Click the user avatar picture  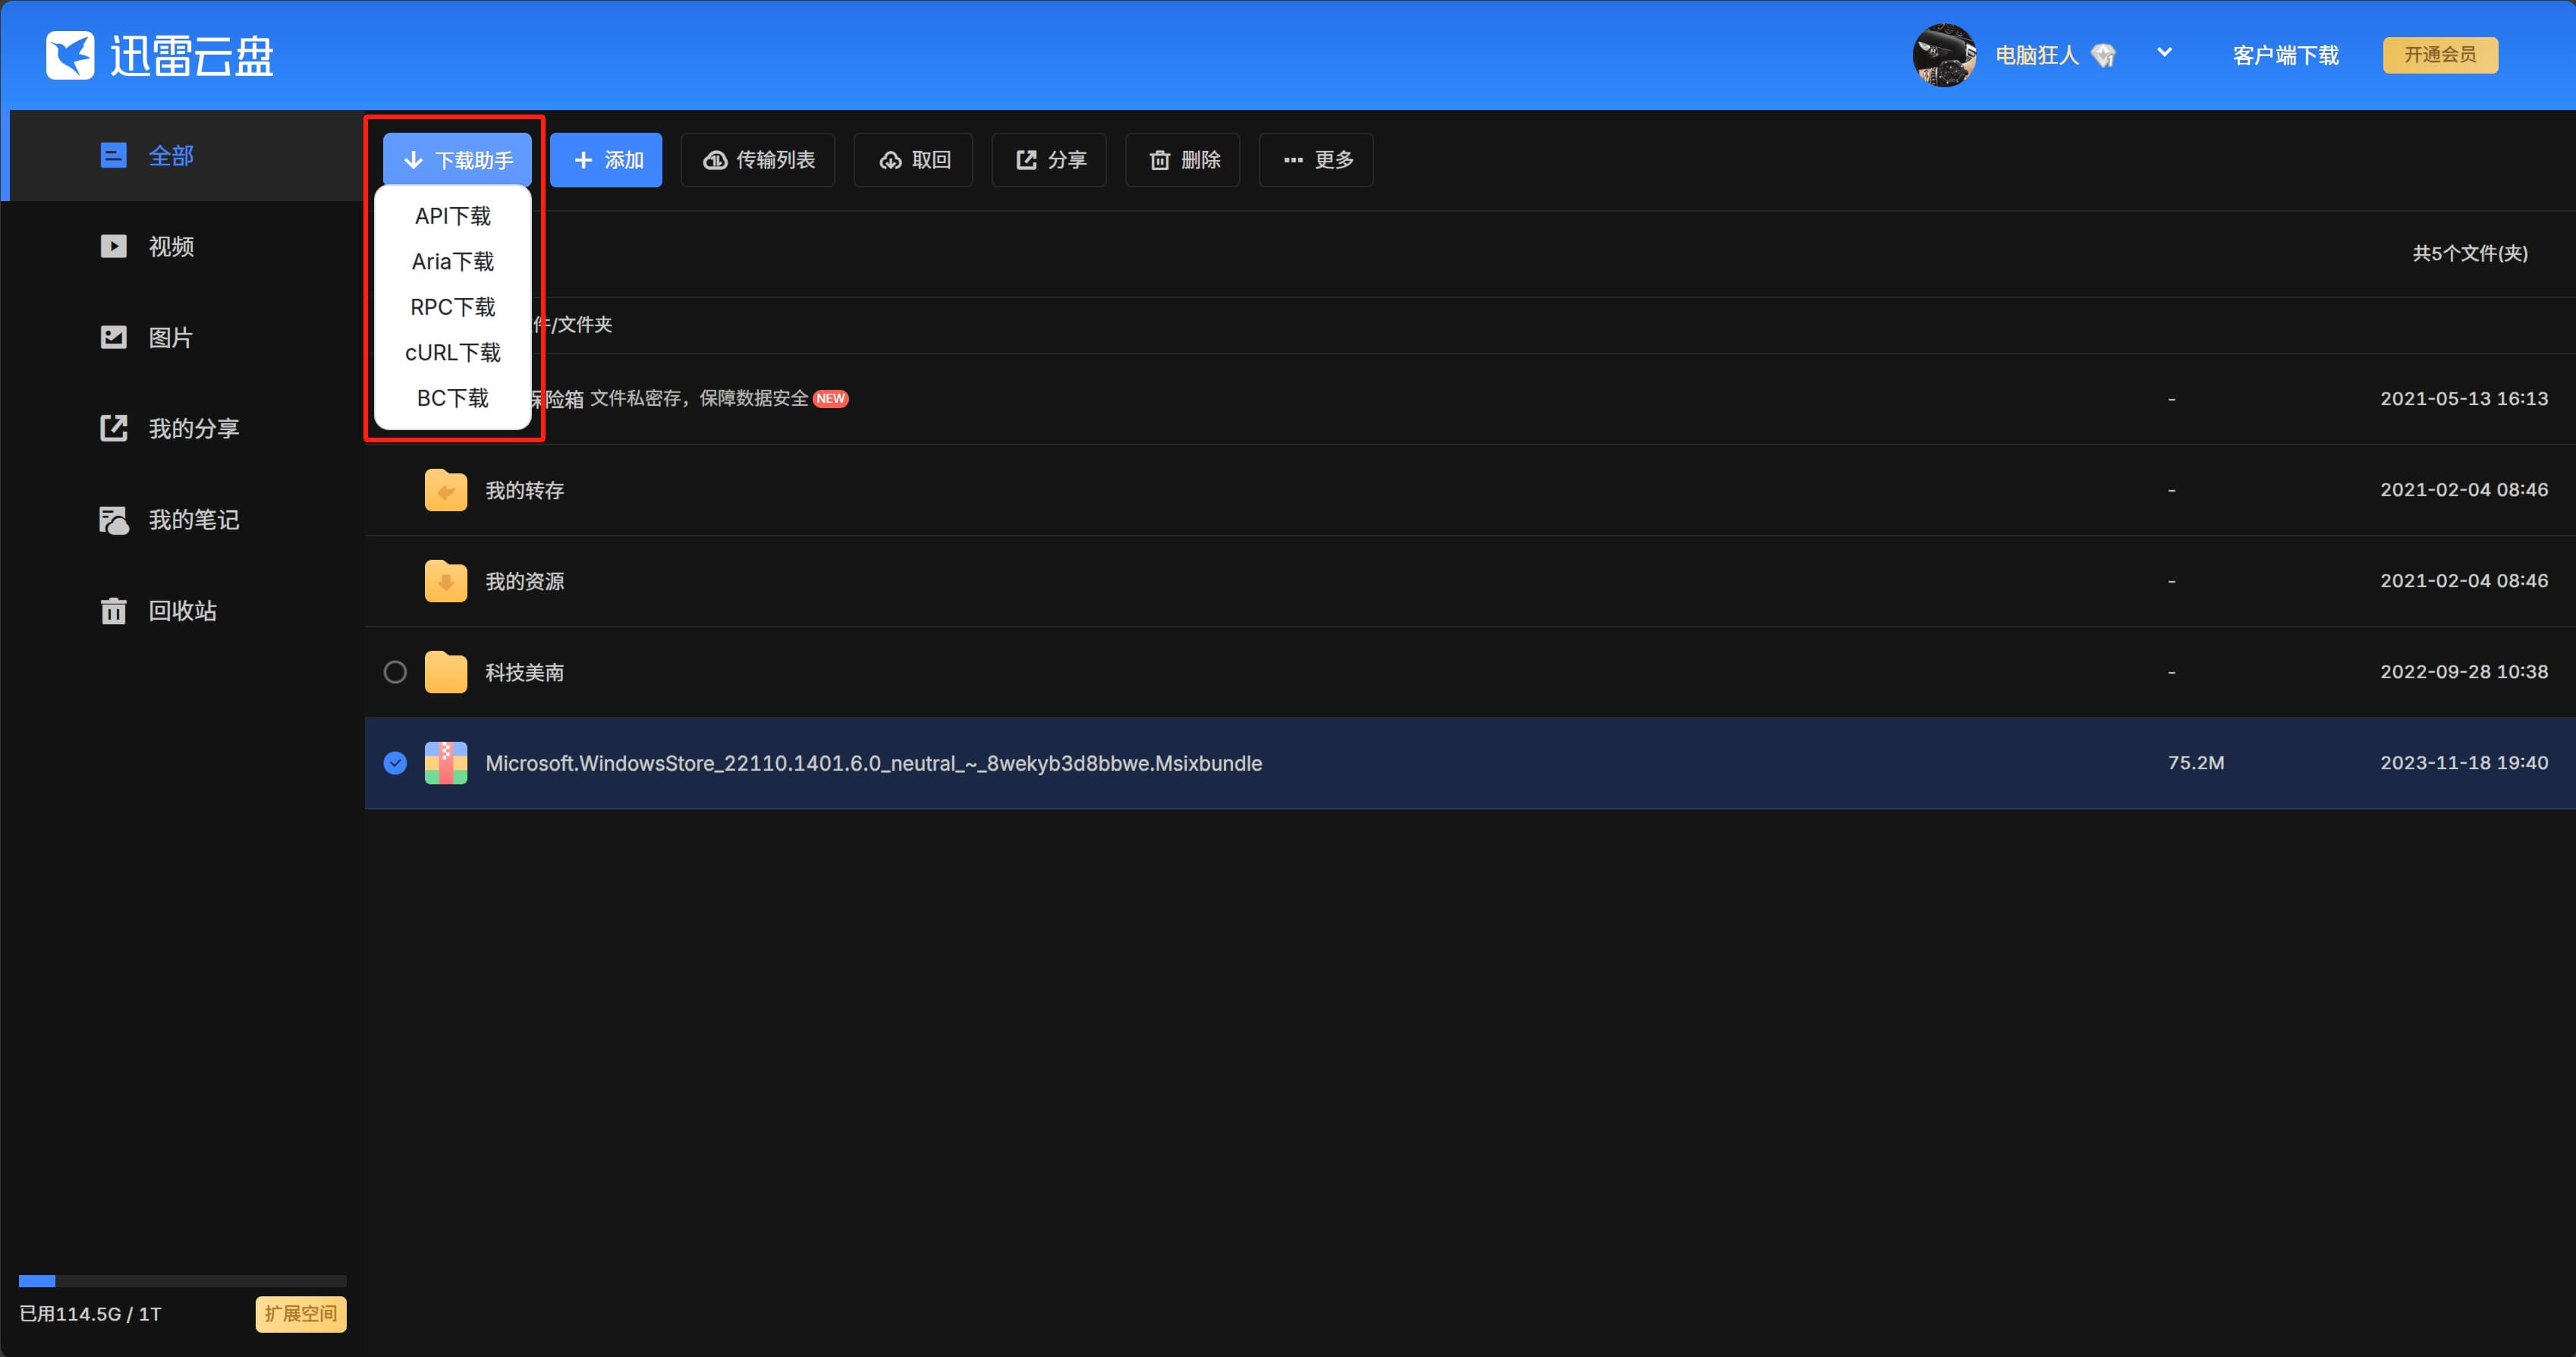[x=1944, y=55]
